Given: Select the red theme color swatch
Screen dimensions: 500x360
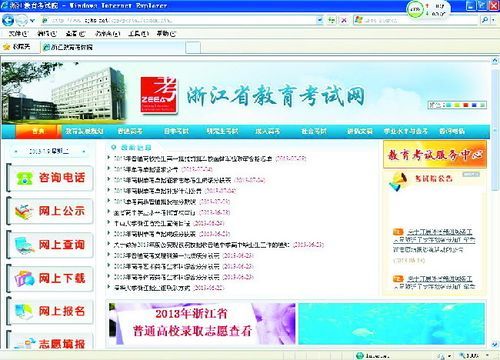Looking at the screenshot, I should (x=466, y=105).
